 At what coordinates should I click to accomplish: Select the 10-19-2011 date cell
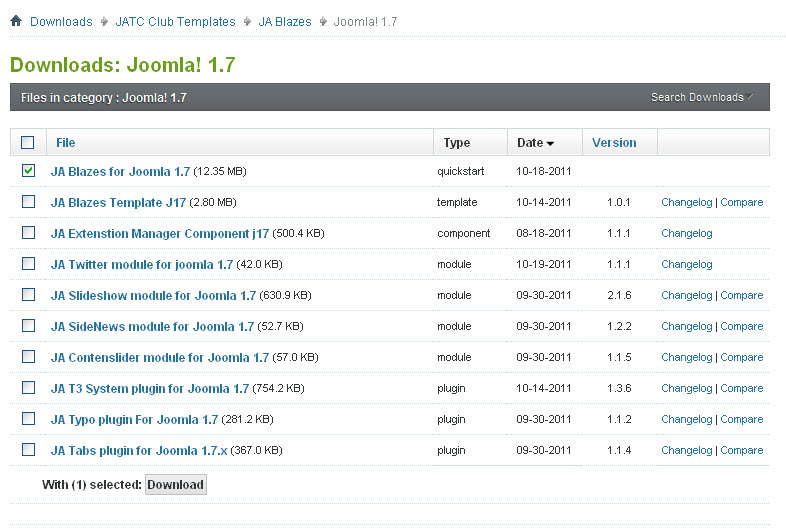pyautogui.click(x=544, y=264)
